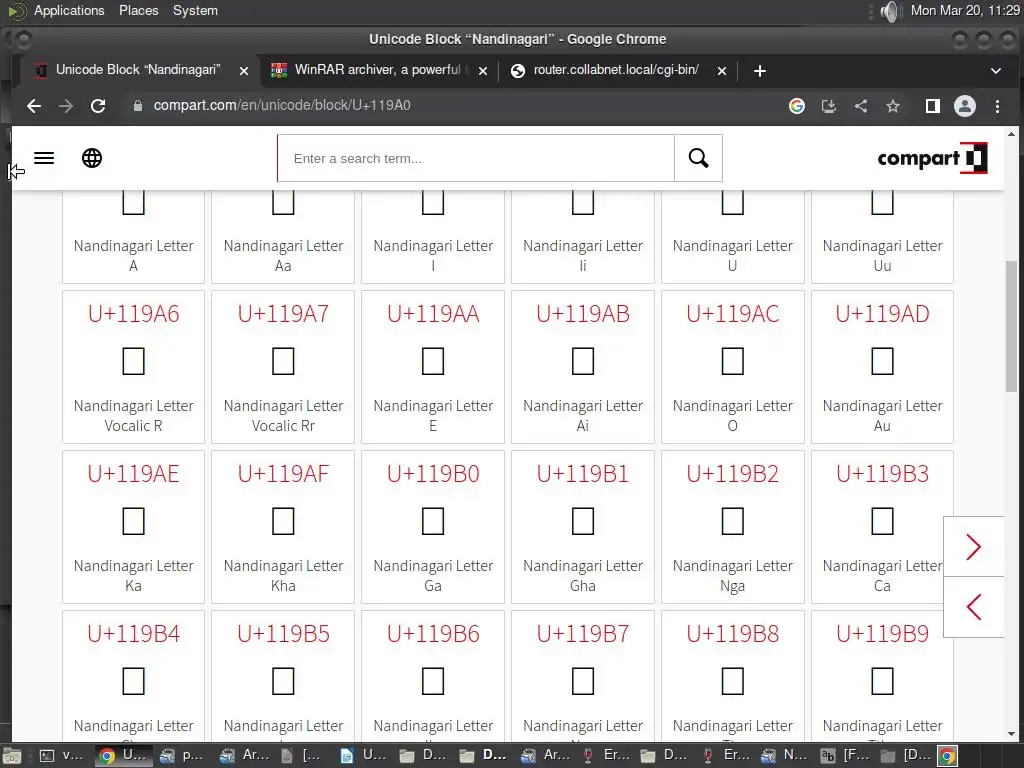Open the Applications menu

(69, 10)
